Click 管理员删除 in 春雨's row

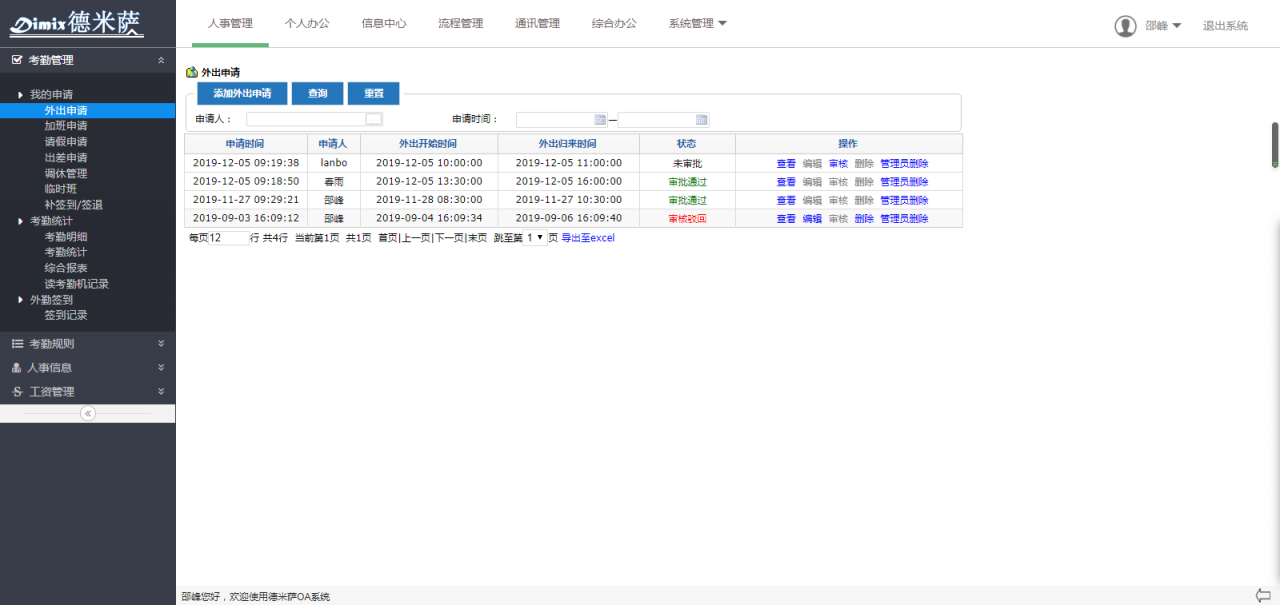point(904,182)
